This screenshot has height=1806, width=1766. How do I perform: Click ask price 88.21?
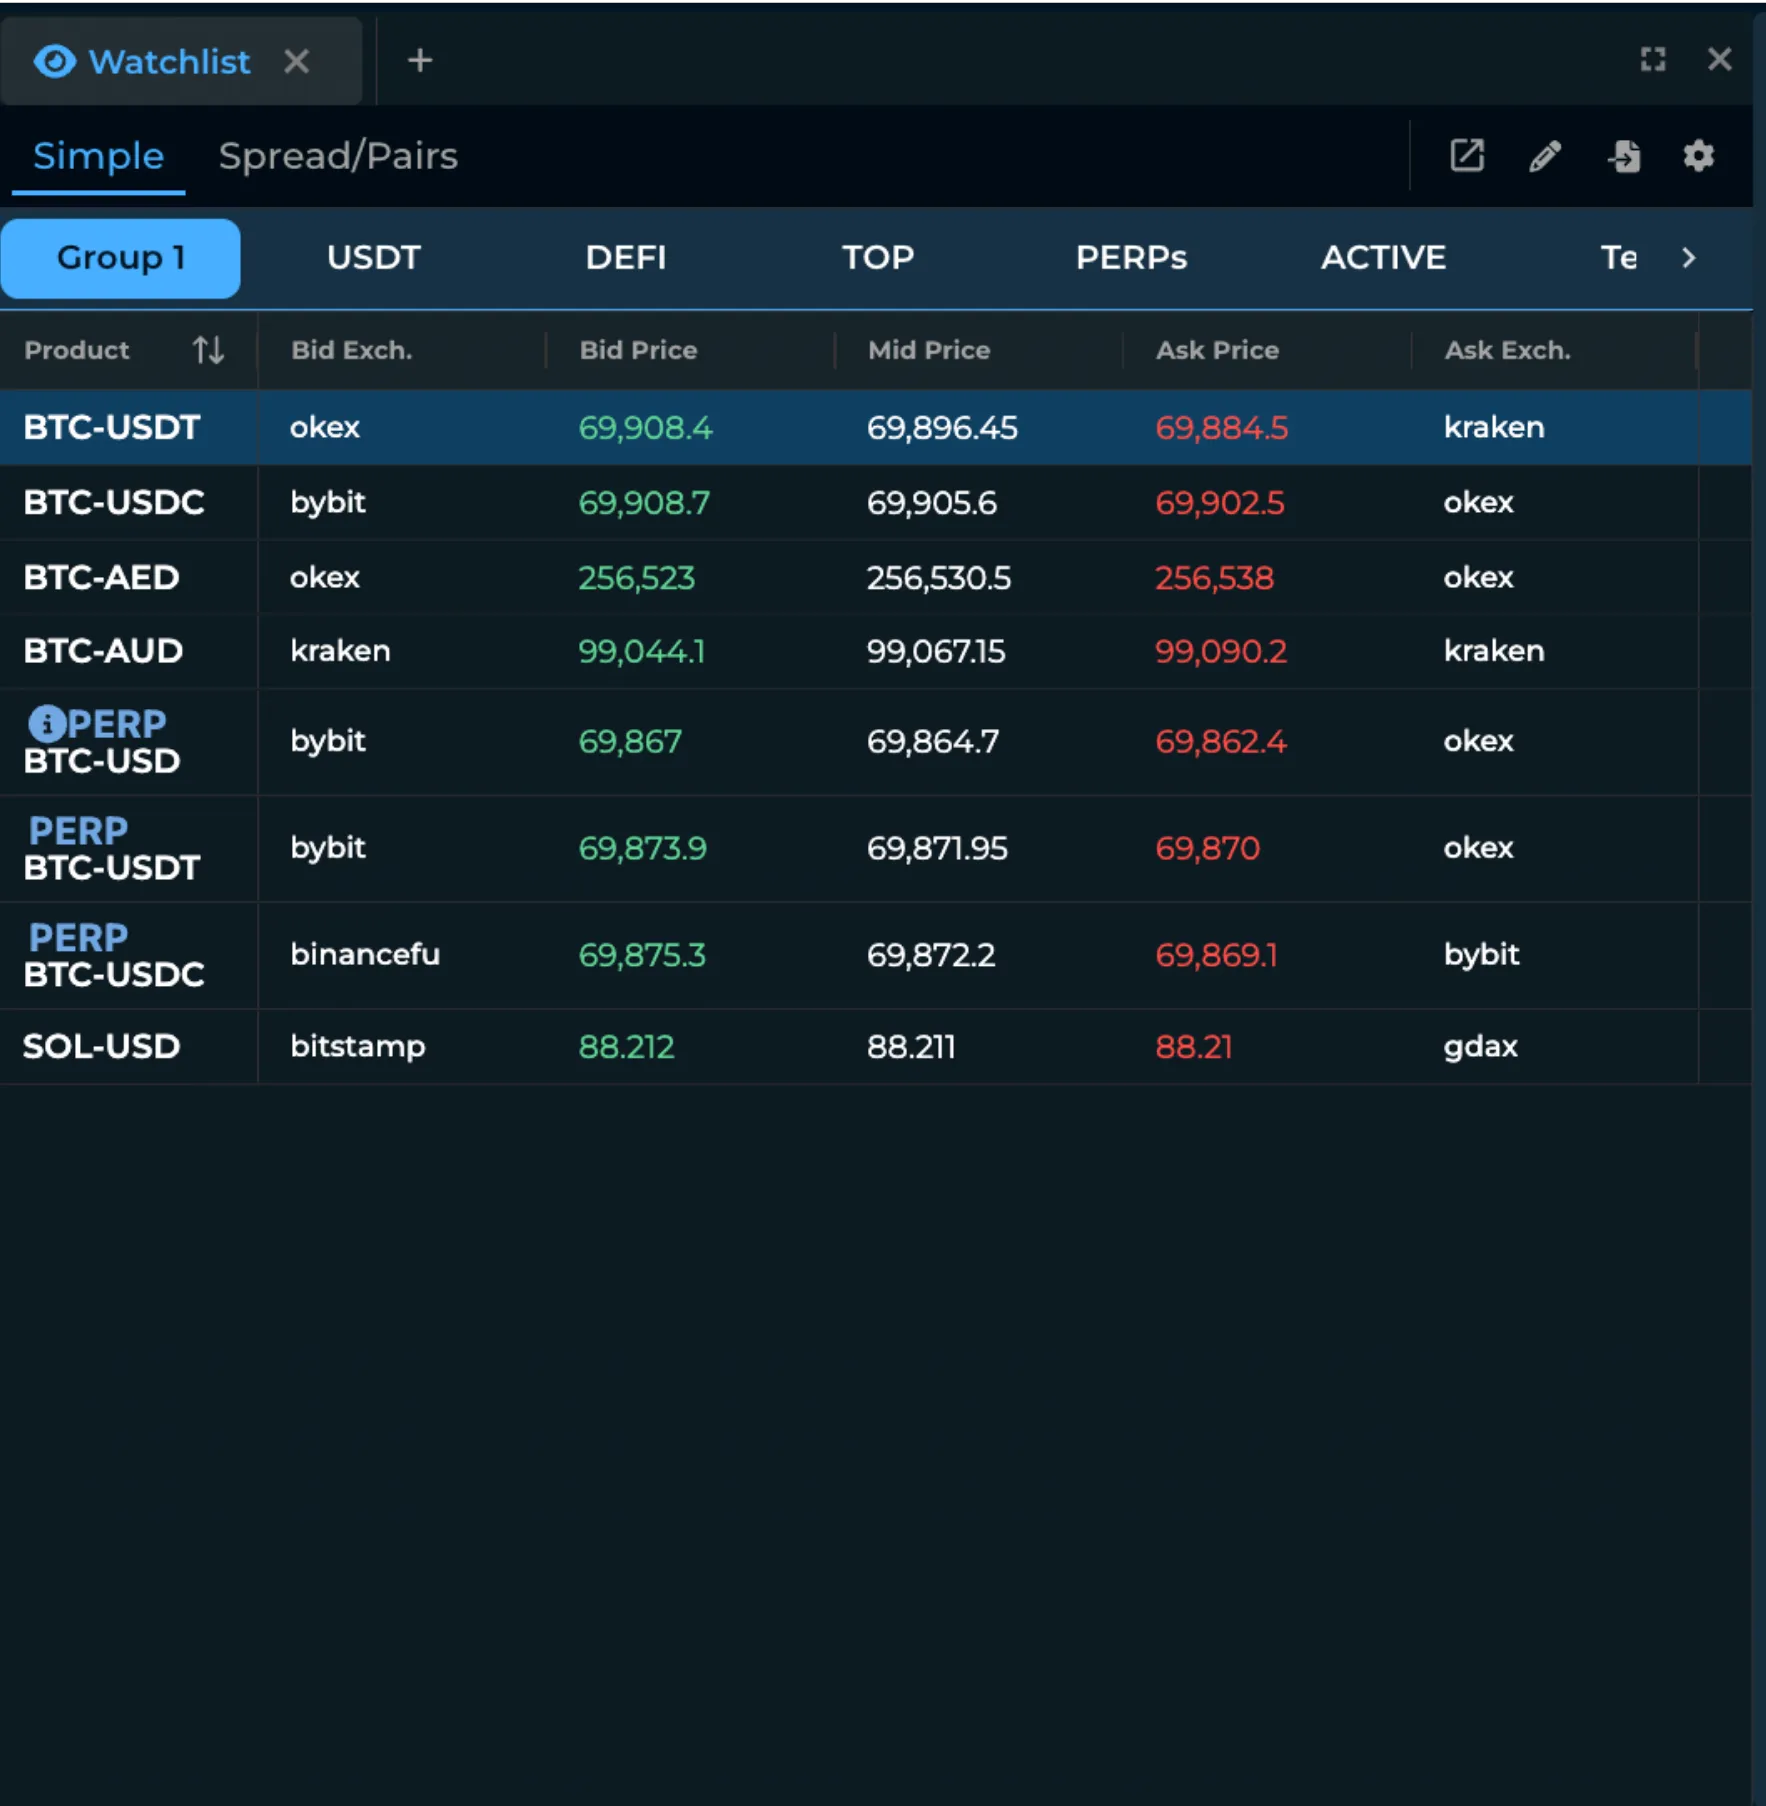pos(1193,1047)
